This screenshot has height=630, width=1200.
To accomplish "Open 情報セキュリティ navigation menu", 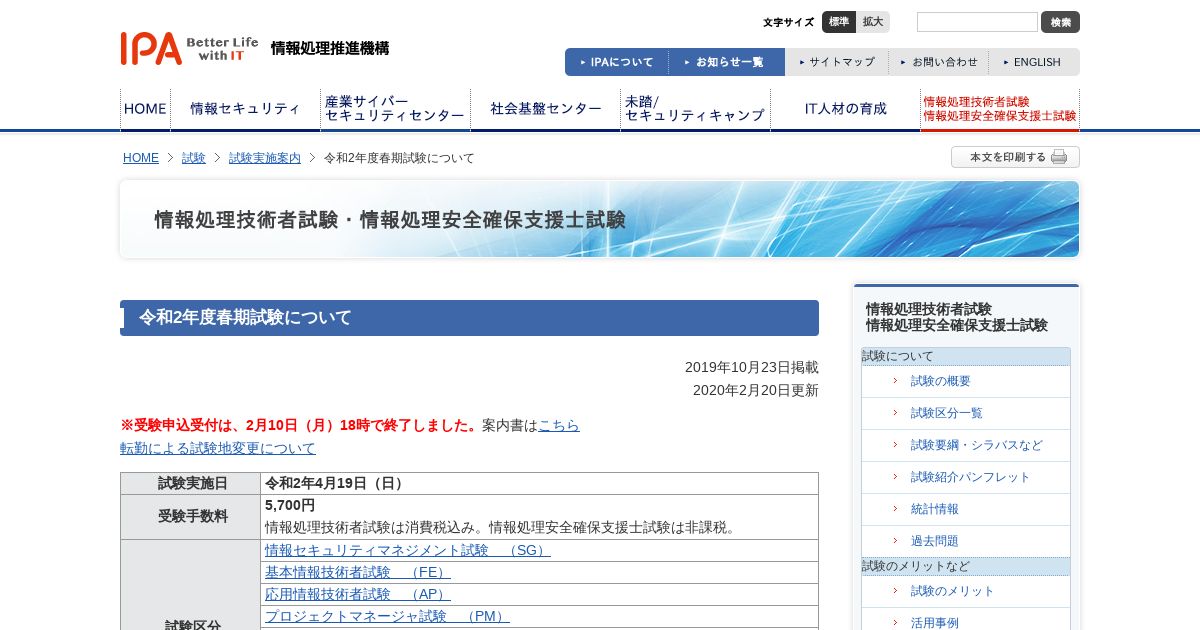I will point(245,109).
